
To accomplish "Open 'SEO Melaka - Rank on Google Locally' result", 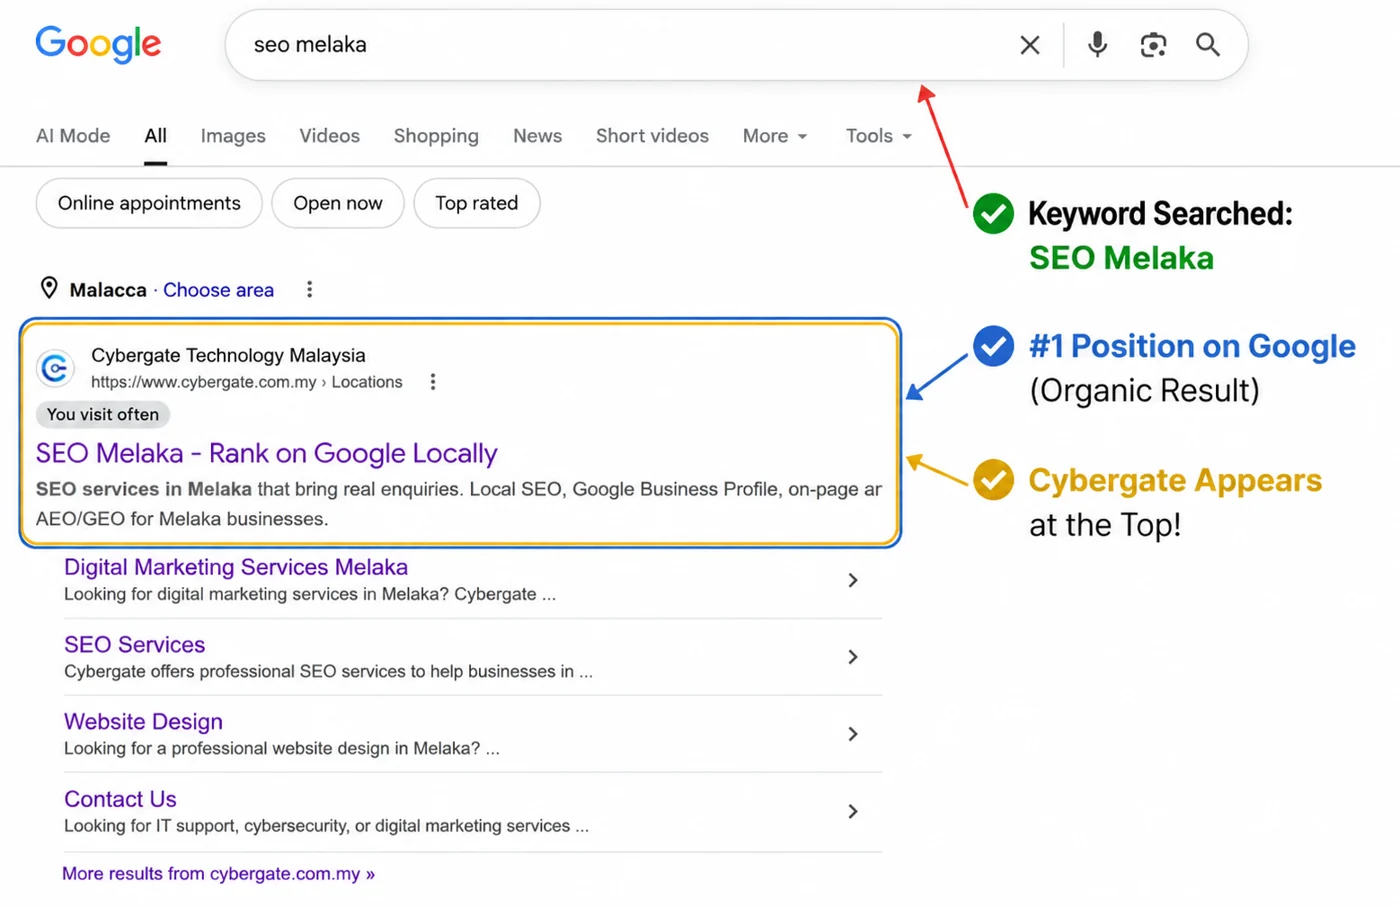I will 266,453.
